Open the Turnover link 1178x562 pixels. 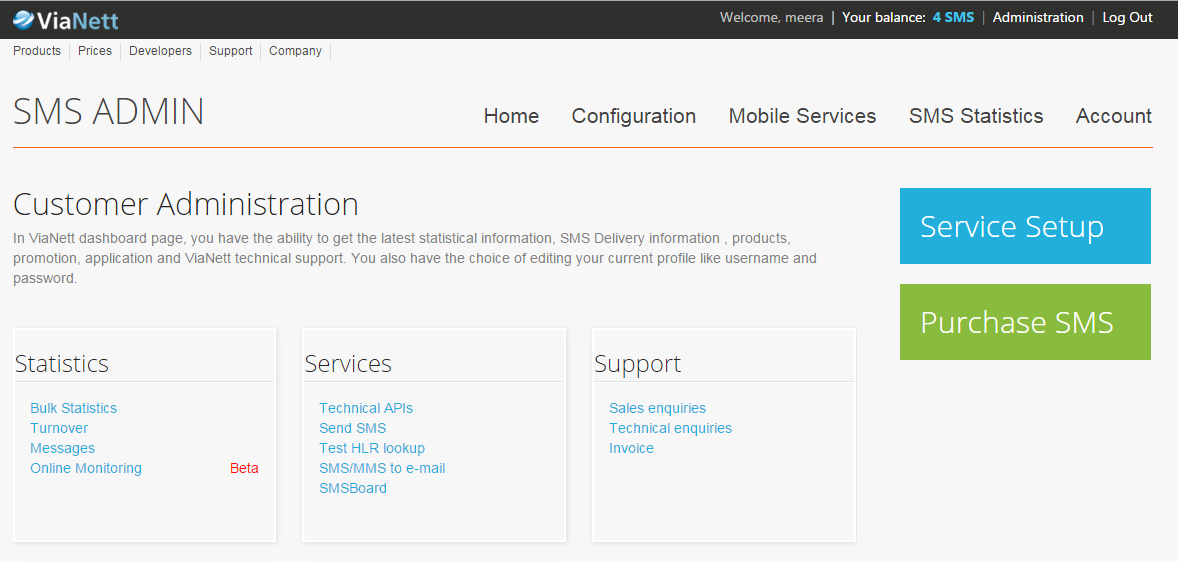[x=59, y=428]
